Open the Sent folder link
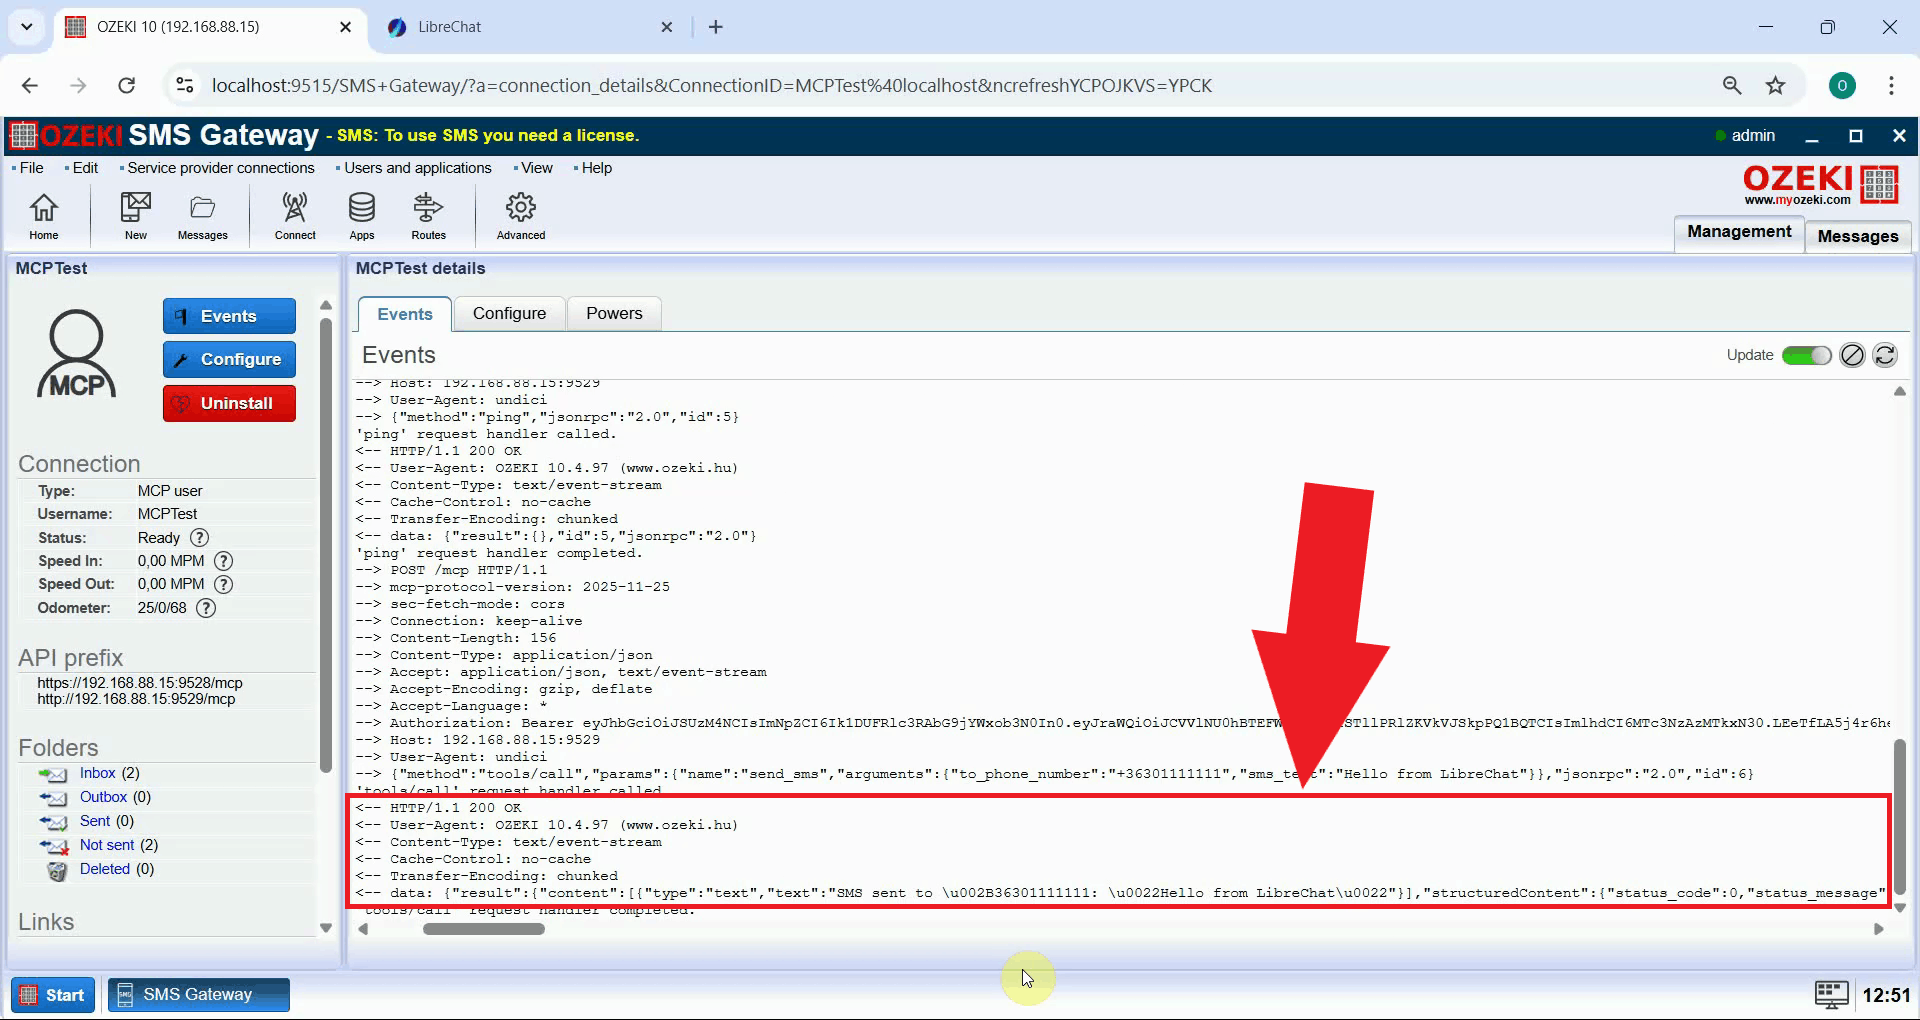Image resolution: width=1920 pixels, height=1020 pixels. pos(95,821)
